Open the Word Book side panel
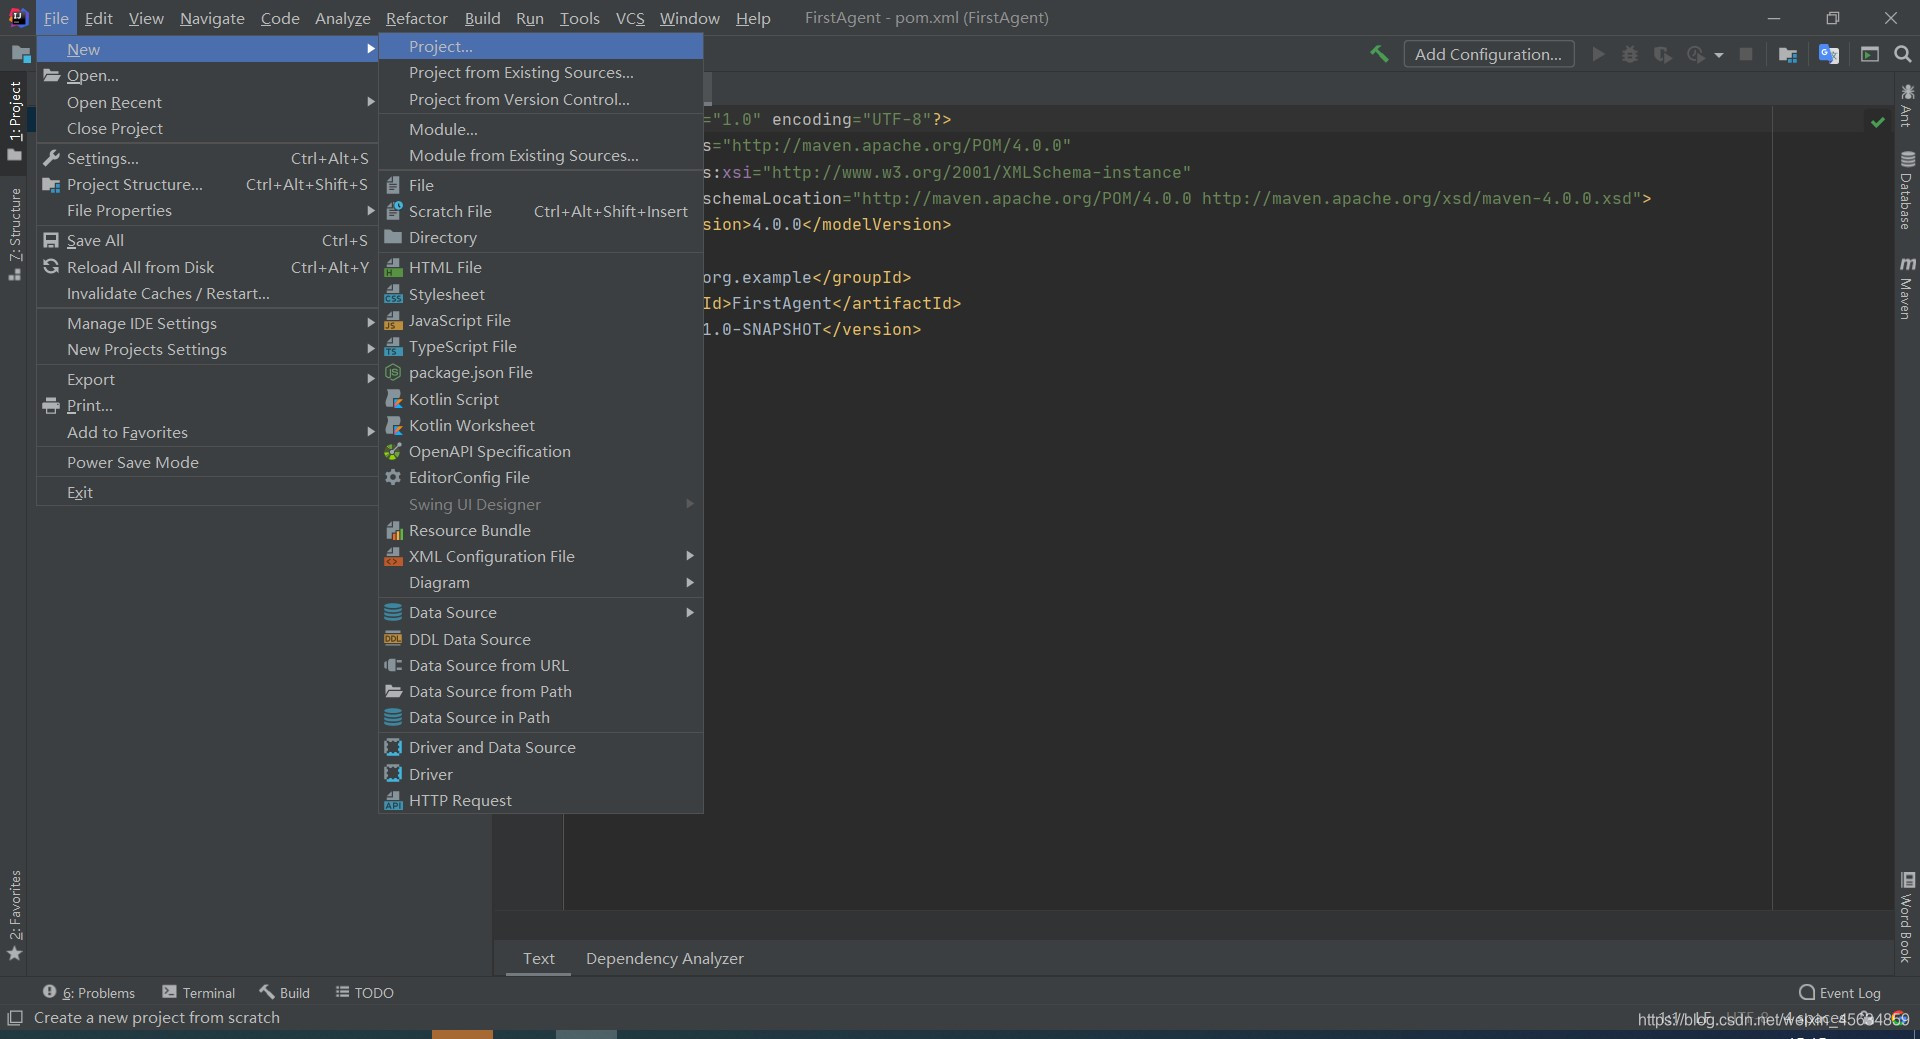1920x1039 pixels. [1907, 918]
